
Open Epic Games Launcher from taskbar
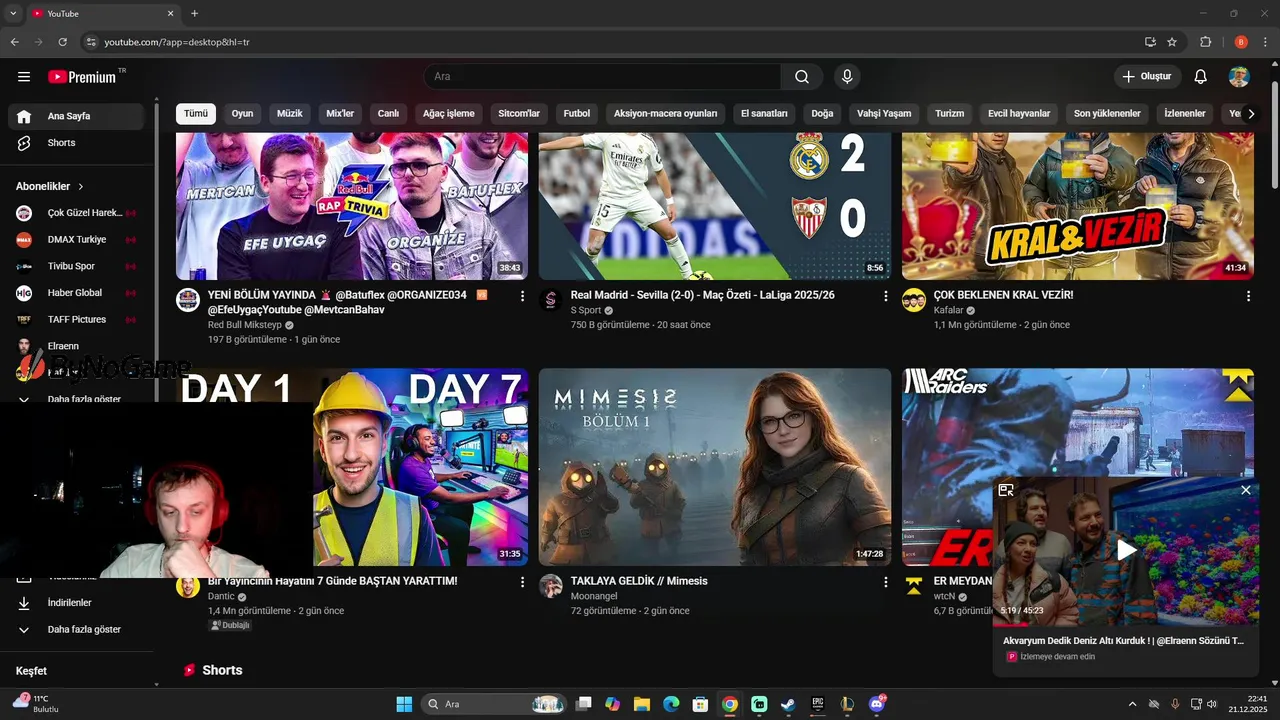(x=818, y=704)
